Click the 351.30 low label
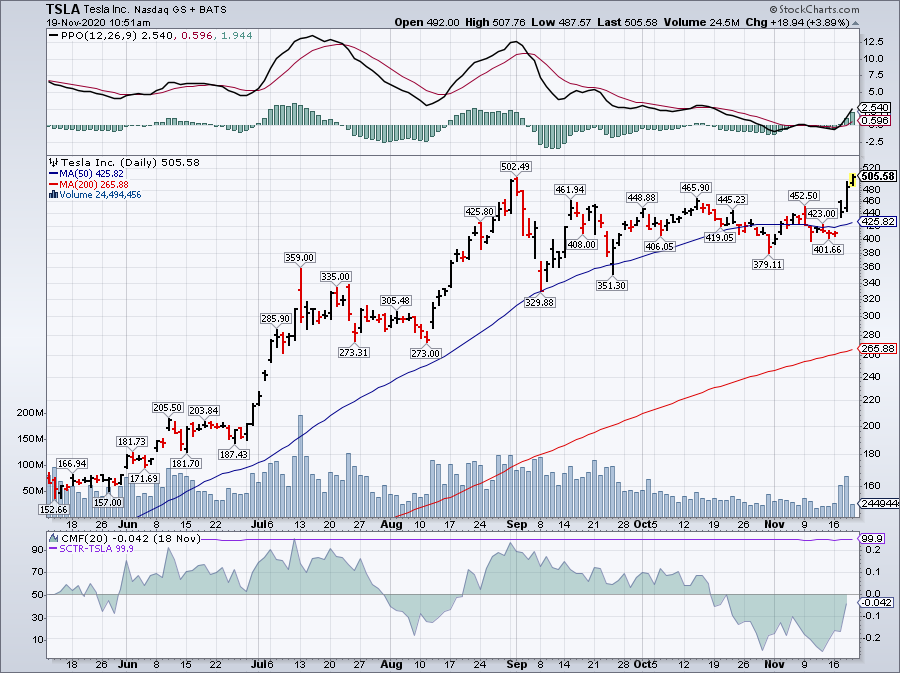Viewport: 900px width, 673px height. click(611, 285)
